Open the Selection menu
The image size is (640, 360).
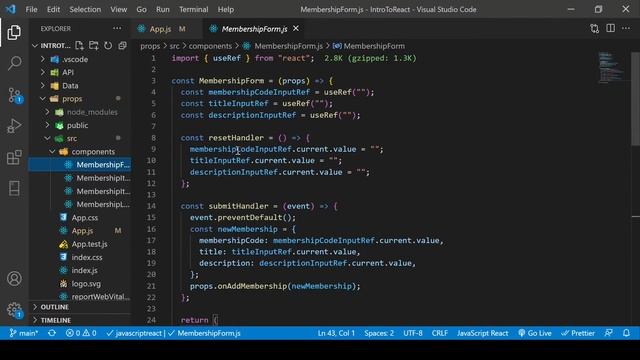point(85,9)
